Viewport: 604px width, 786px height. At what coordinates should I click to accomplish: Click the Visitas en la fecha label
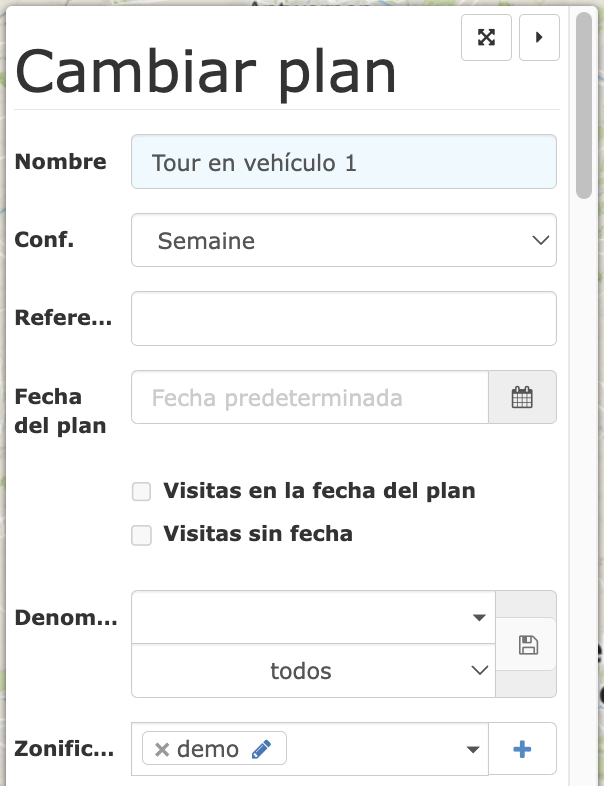click(319, 491)
